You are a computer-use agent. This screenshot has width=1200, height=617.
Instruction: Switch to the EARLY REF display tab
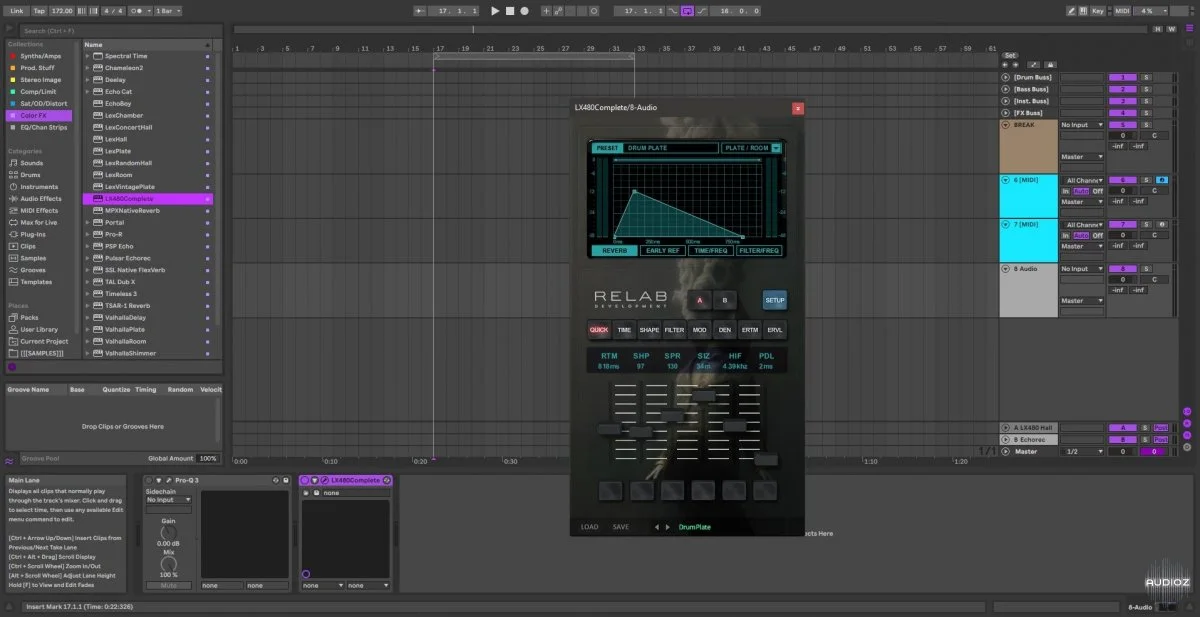point(662,250)
